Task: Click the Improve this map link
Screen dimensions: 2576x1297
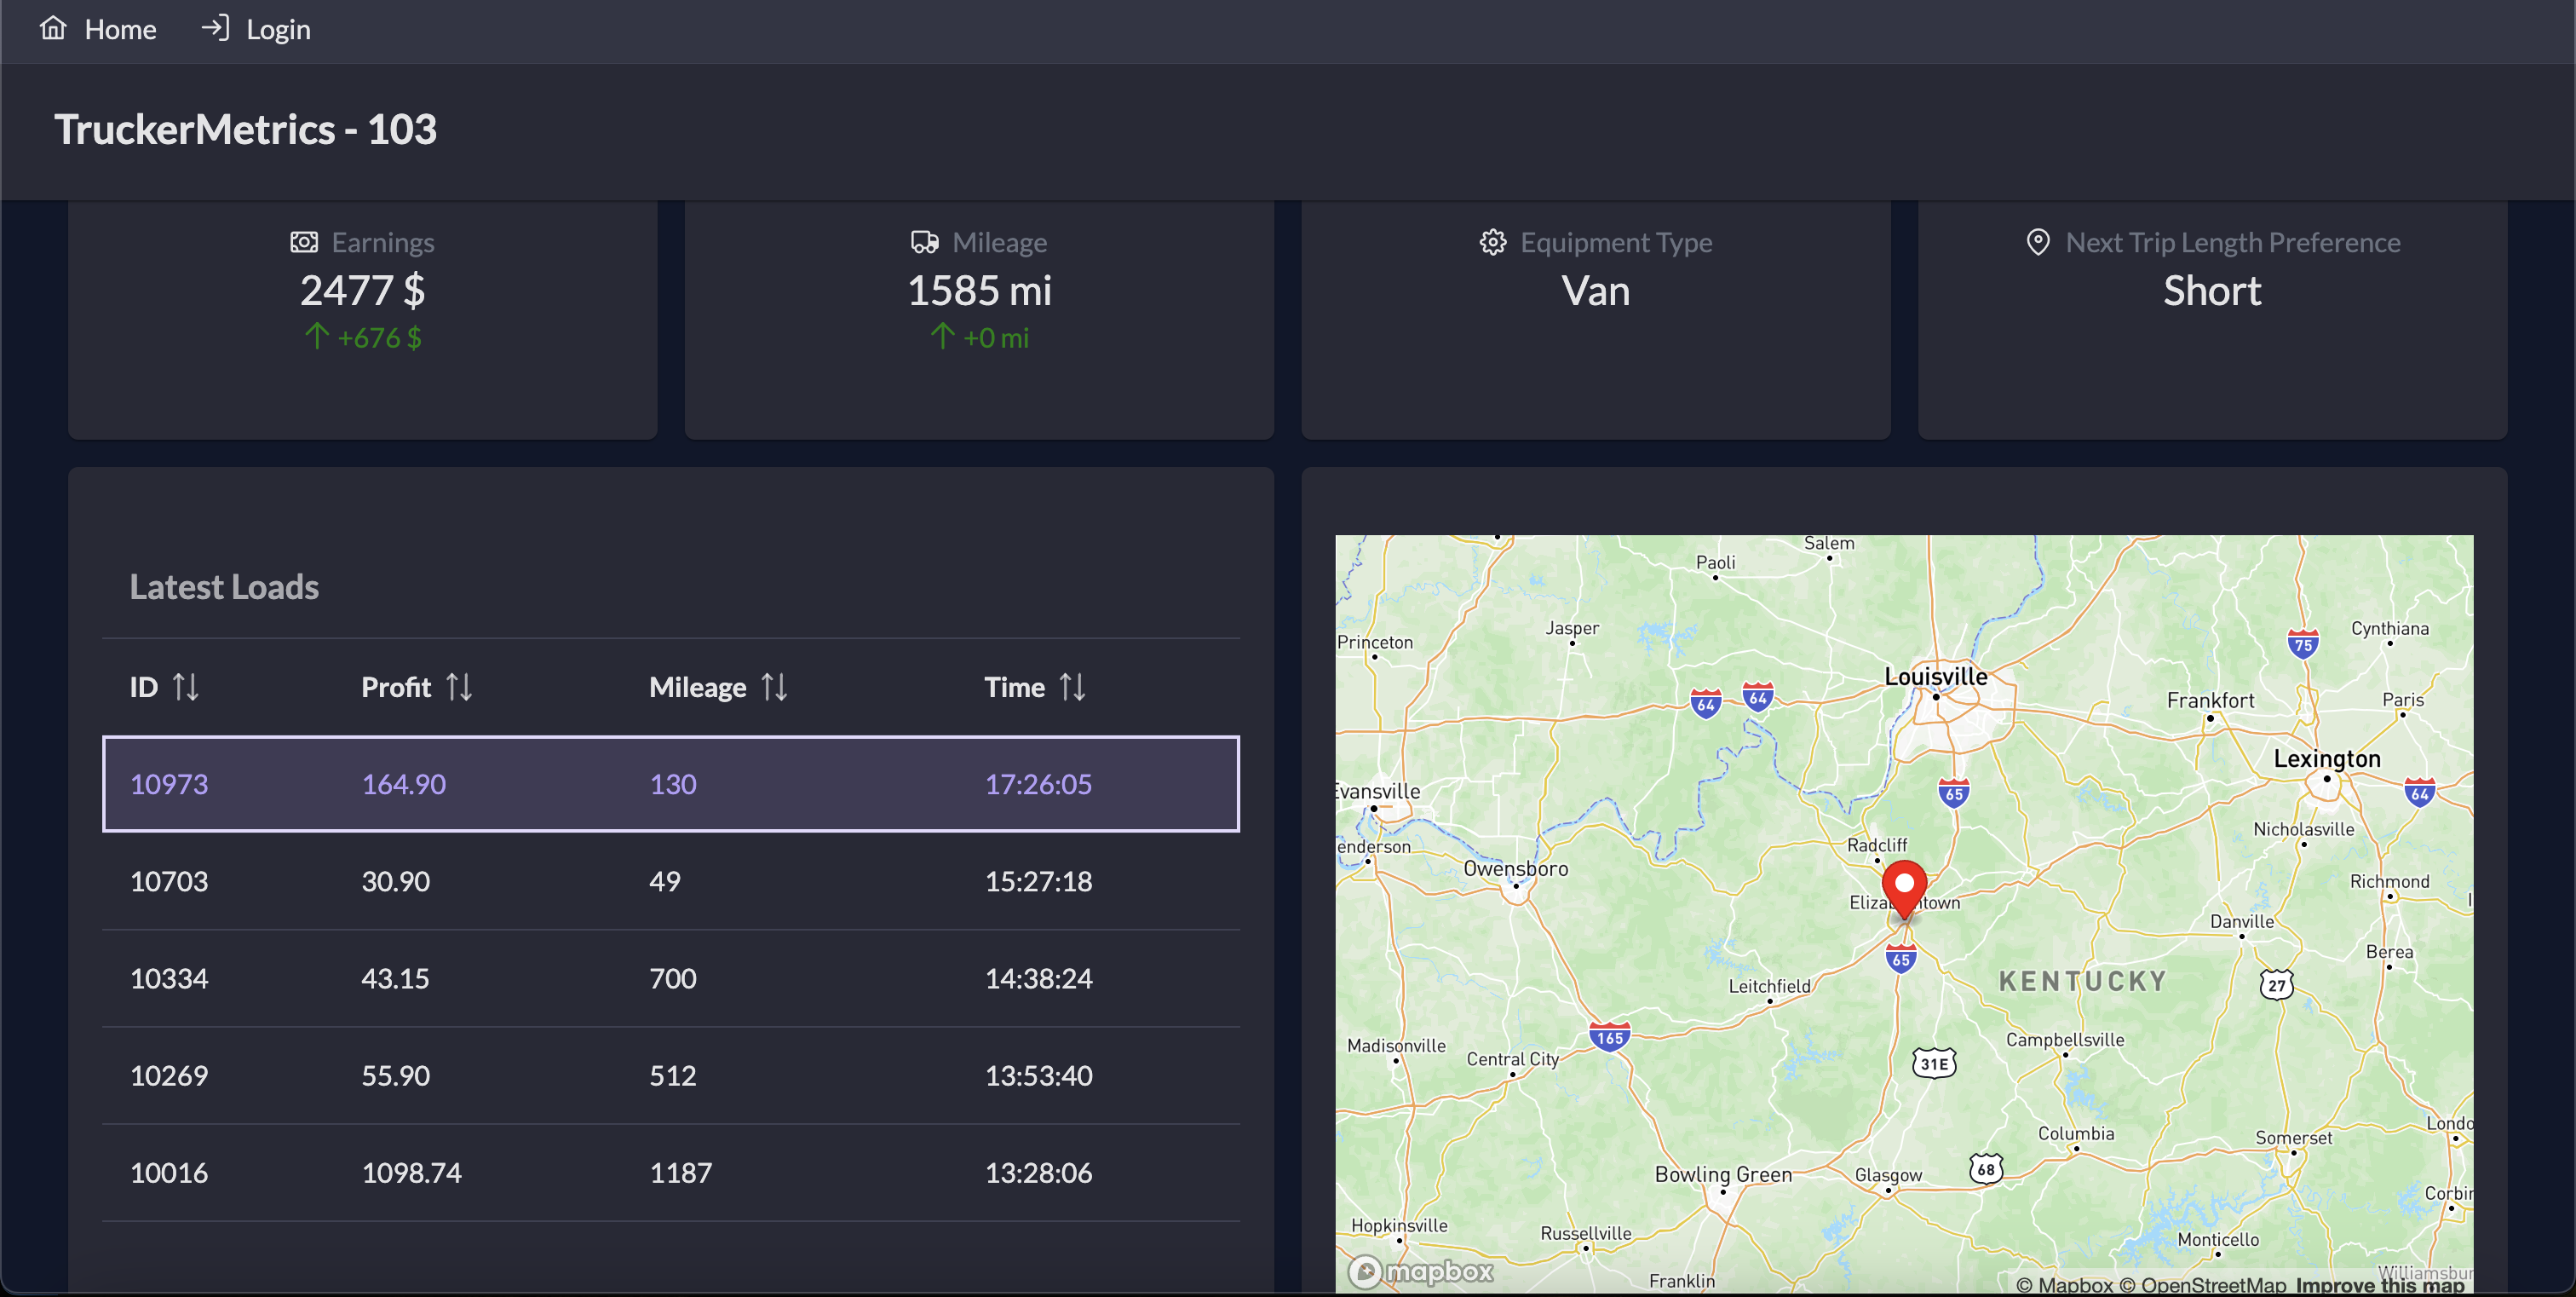Action: coord(2379,1284)
